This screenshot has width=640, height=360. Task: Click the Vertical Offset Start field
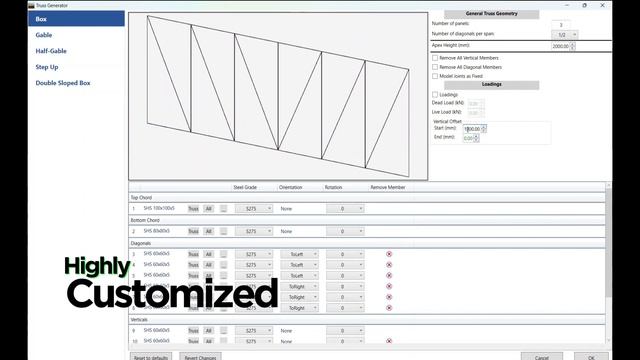click(472, 129)
